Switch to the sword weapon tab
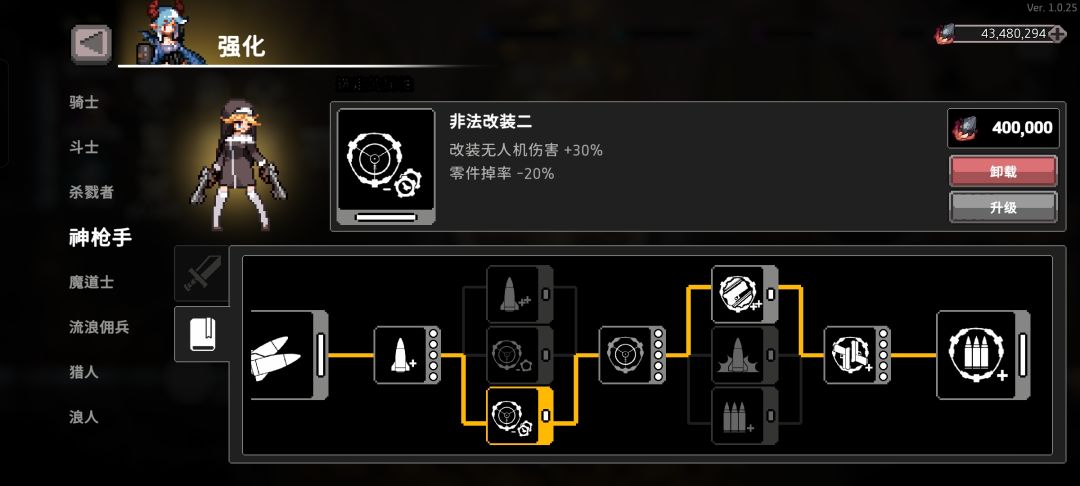The image size is (1080, 486). 202,274
